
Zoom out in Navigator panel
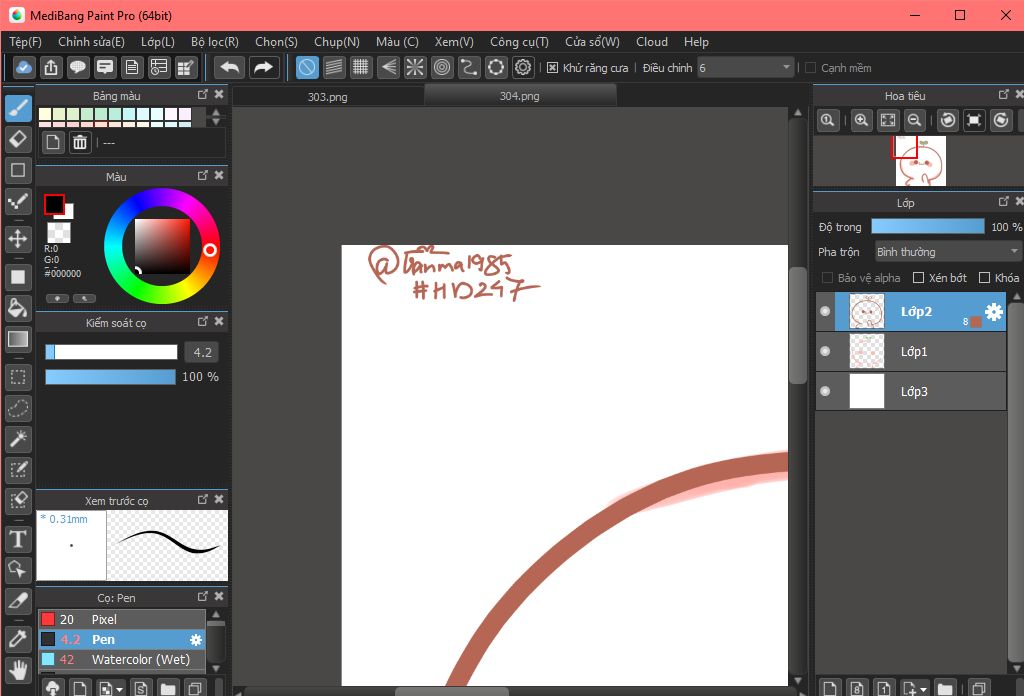click(914, 120)
